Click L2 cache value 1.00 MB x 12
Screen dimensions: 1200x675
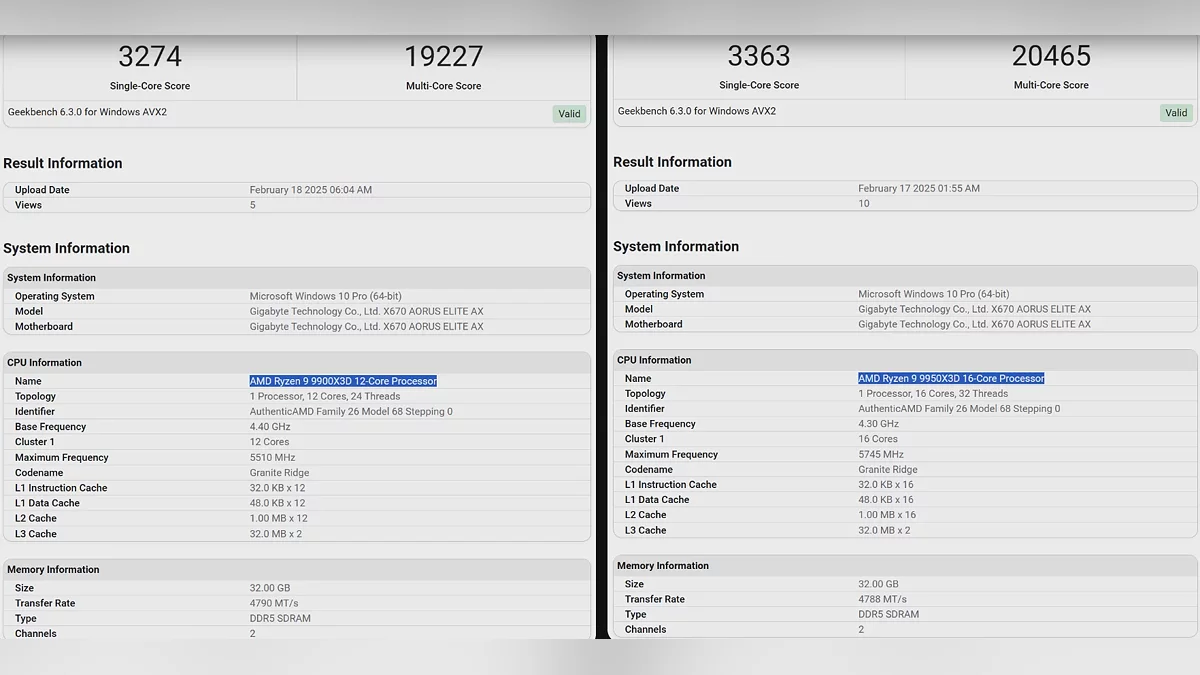pos(278,518)
